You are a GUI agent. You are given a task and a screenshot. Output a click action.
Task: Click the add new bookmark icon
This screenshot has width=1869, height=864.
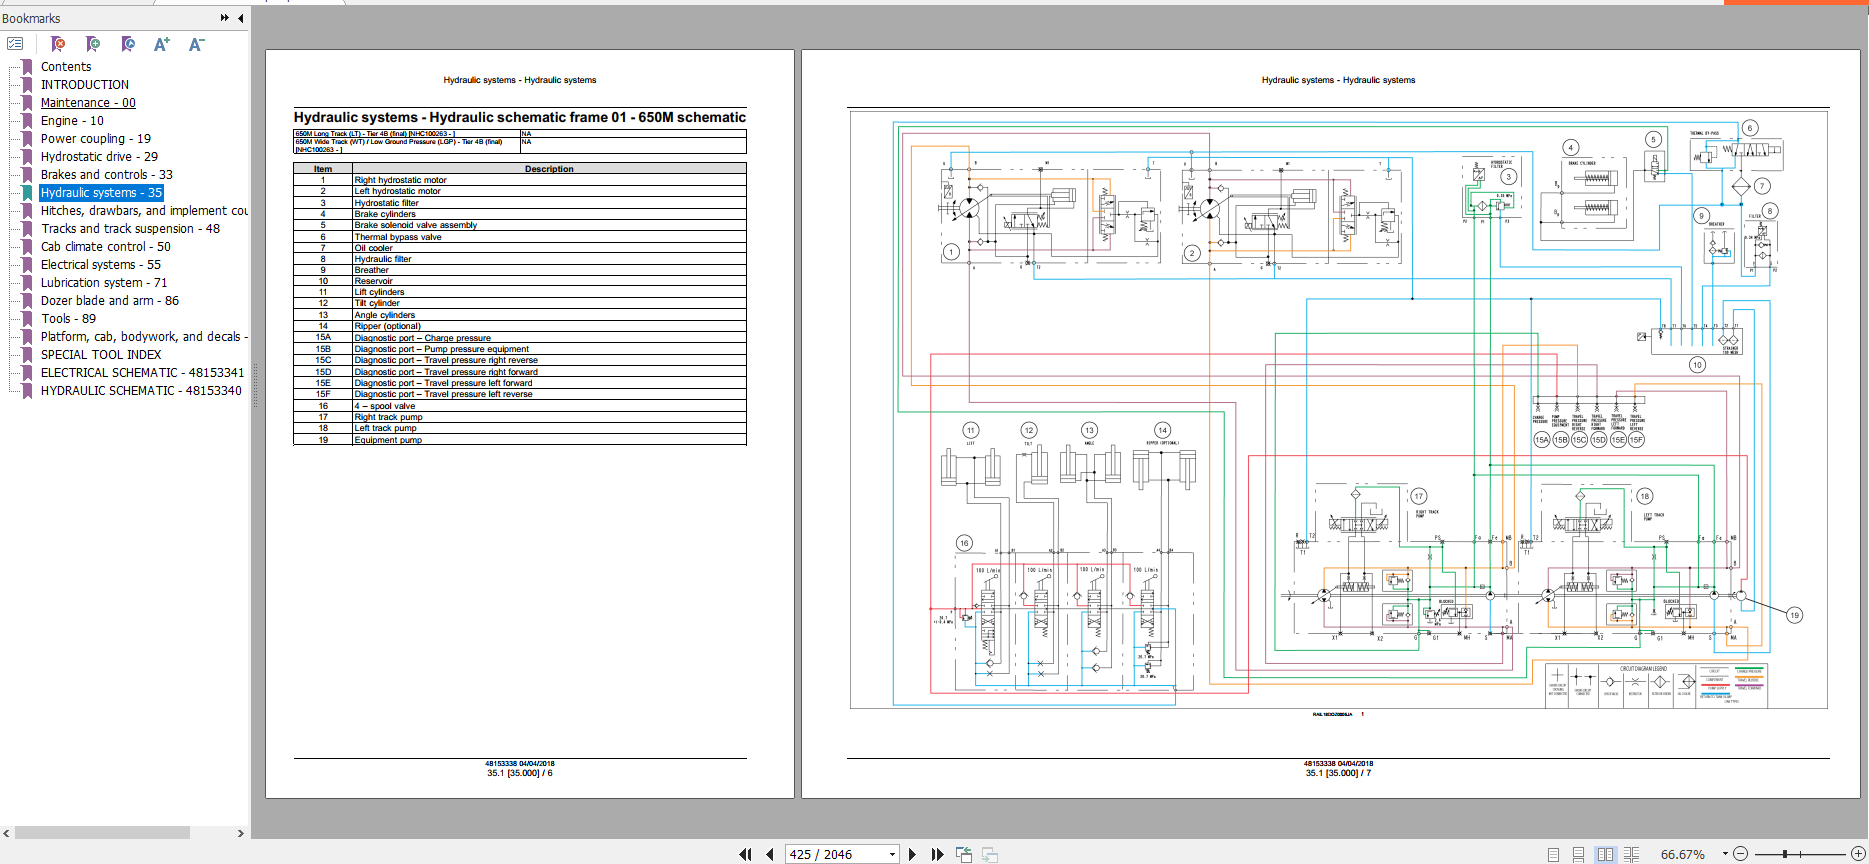tap(93, 44)
